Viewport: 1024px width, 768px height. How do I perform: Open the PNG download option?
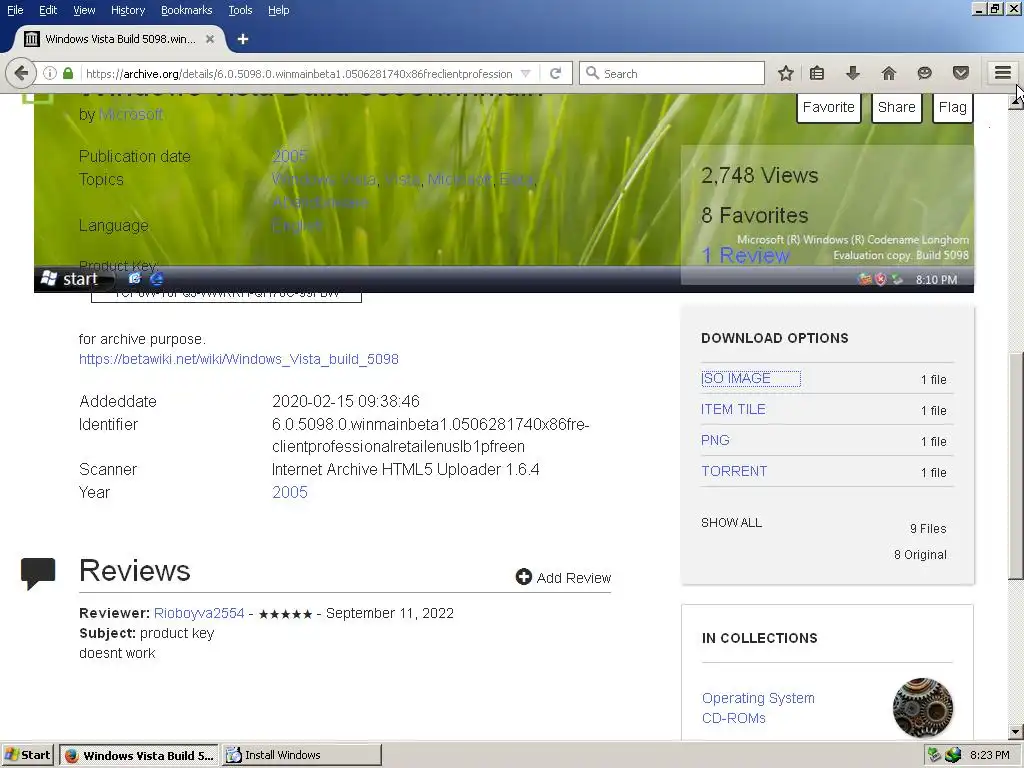coord(715,440)
